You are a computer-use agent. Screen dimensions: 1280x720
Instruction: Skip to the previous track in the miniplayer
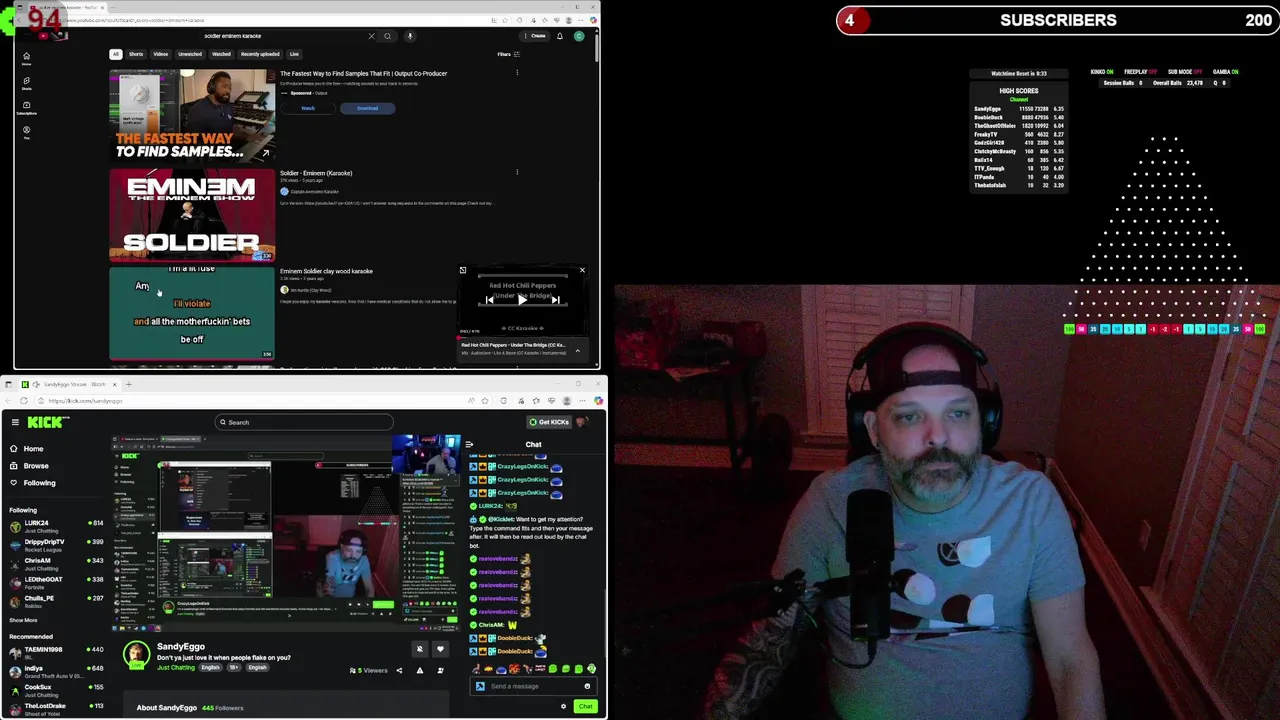click(489, 299)
